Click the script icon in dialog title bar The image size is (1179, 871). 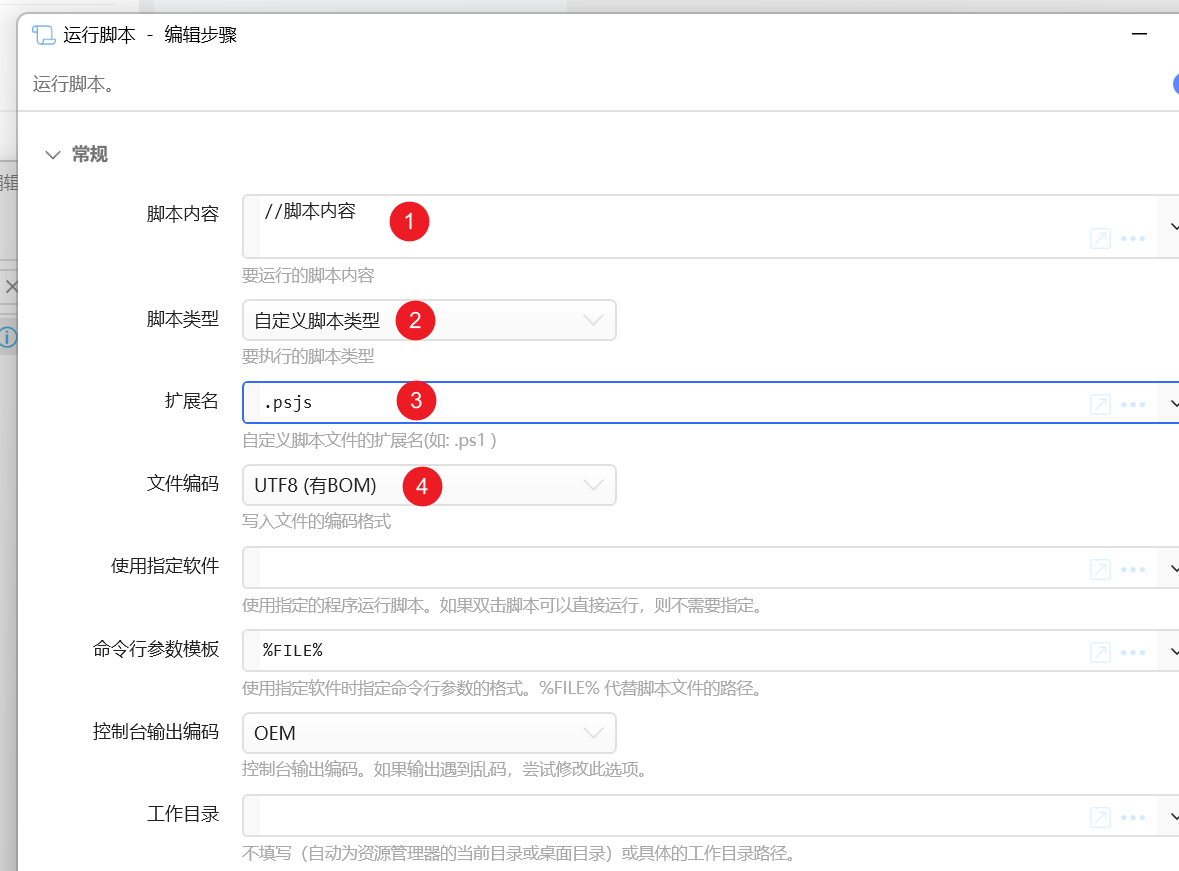coord(44,35)
